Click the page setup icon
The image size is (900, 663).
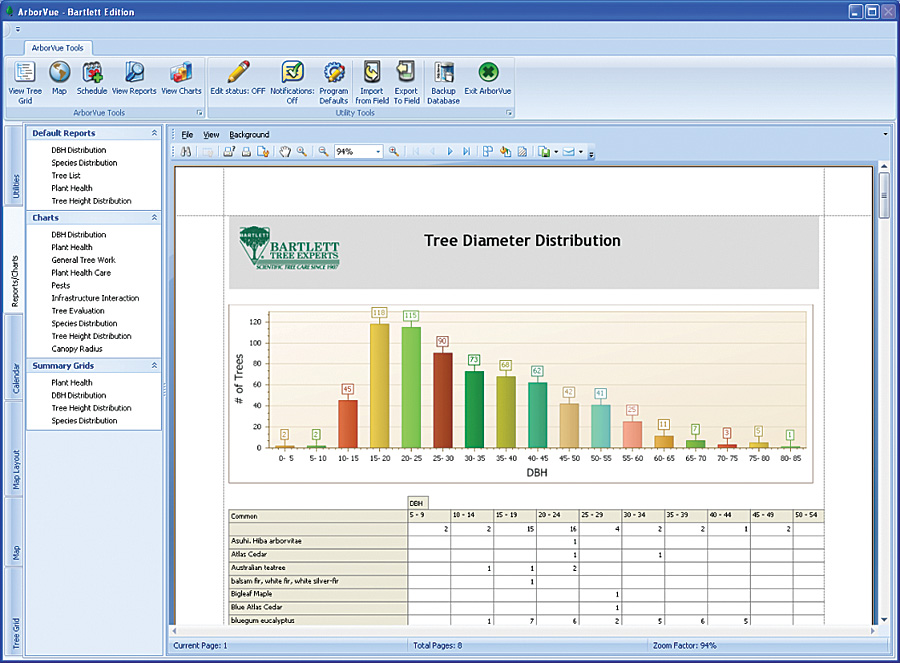(x=263, y=152)
